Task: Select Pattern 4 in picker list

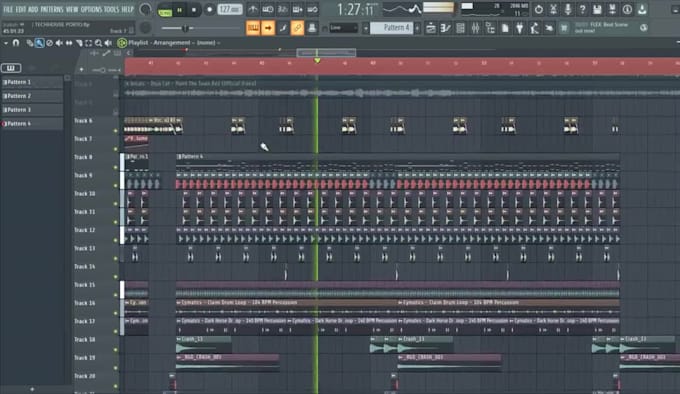Action: [x=32, y=124]
